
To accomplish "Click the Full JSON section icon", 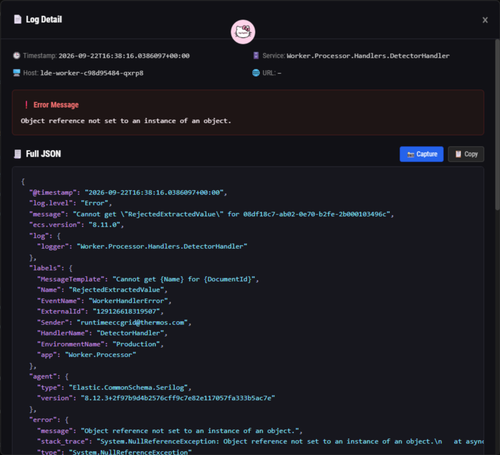I will click(17, 154).
